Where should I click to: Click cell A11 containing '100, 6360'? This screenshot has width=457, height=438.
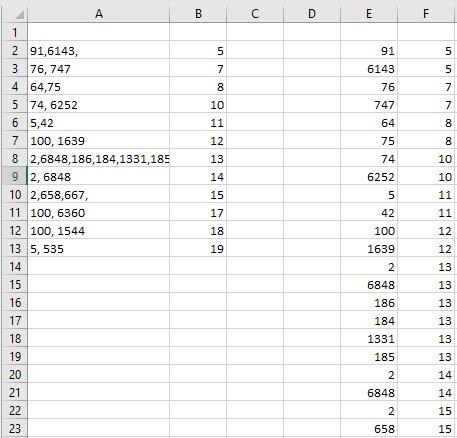[x=98, y=213]
